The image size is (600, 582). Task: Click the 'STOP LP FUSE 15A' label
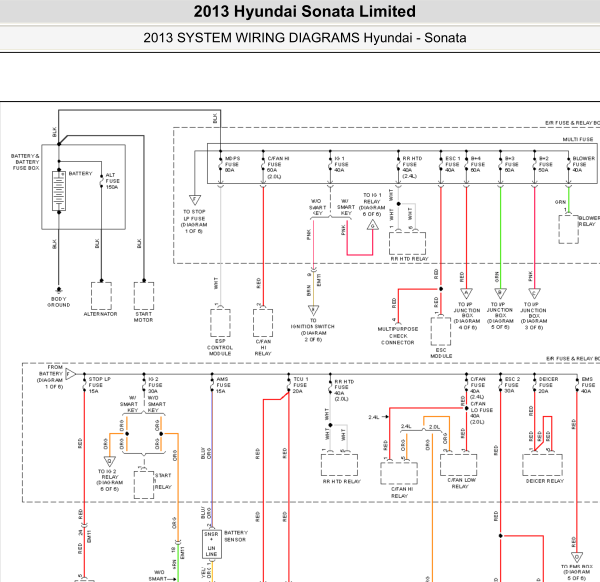99,385
